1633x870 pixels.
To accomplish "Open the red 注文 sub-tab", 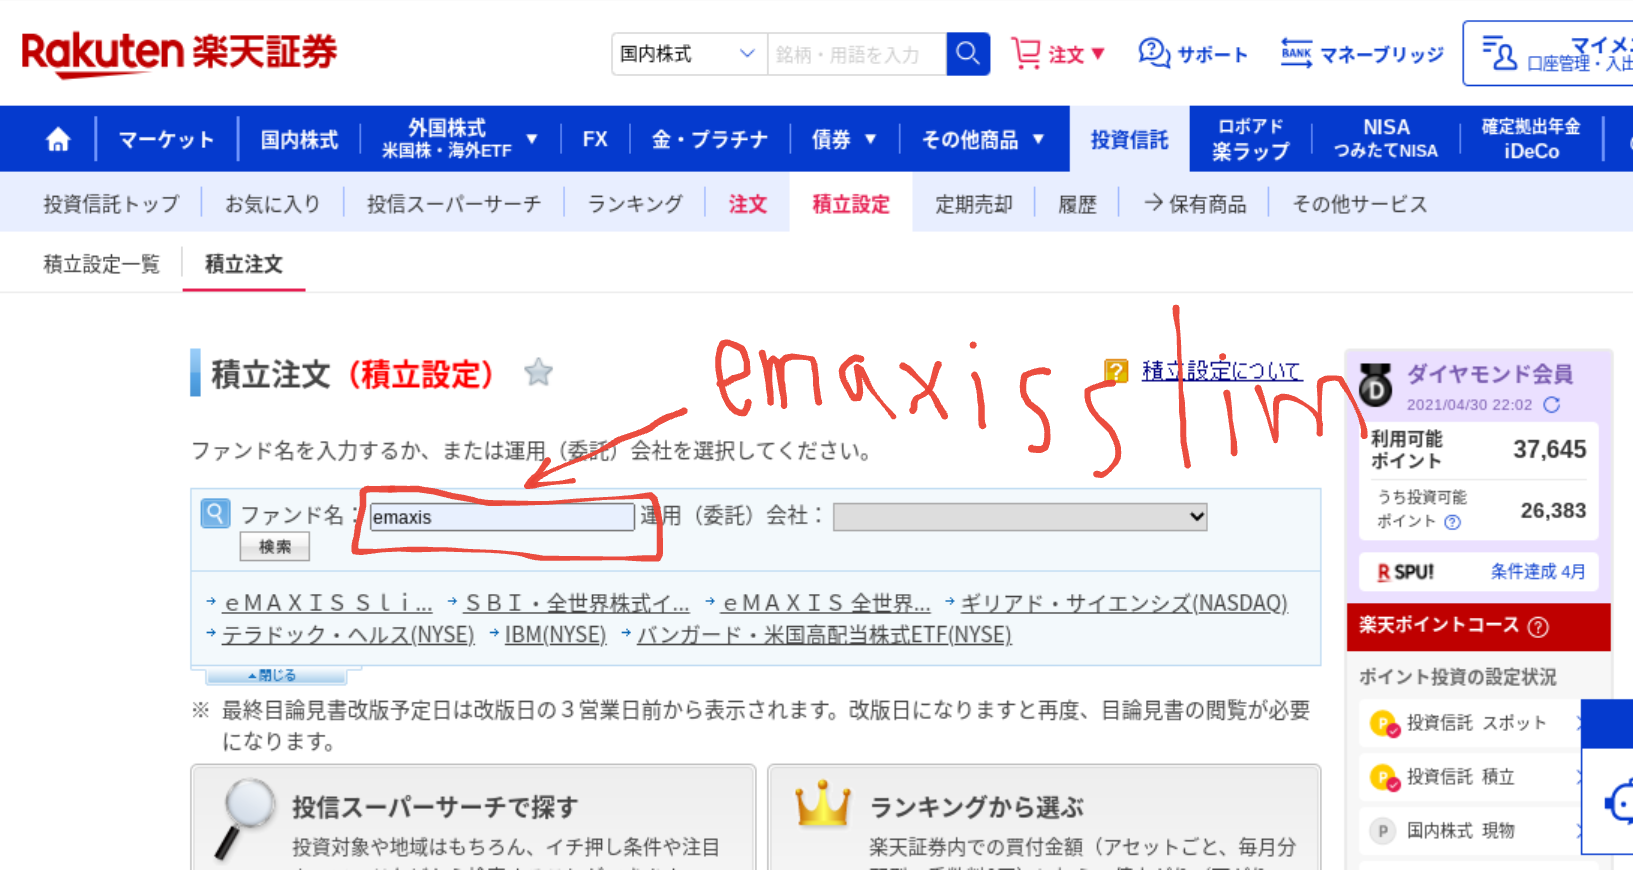I will click(747, 204).
